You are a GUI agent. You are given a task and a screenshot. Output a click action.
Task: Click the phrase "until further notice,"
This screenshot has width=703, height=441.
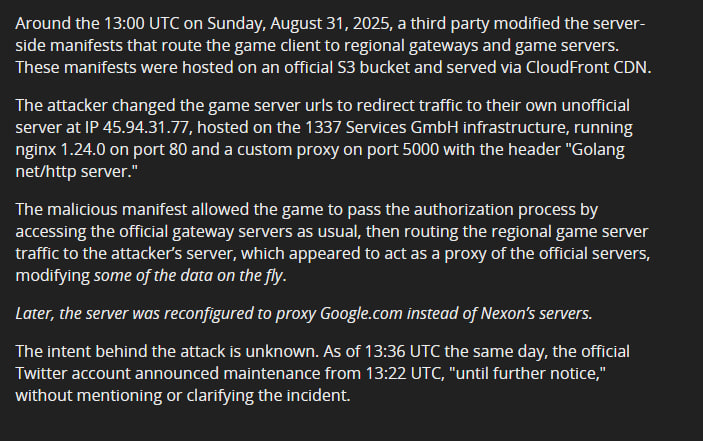pyautogui.click(x=530, y=373)
